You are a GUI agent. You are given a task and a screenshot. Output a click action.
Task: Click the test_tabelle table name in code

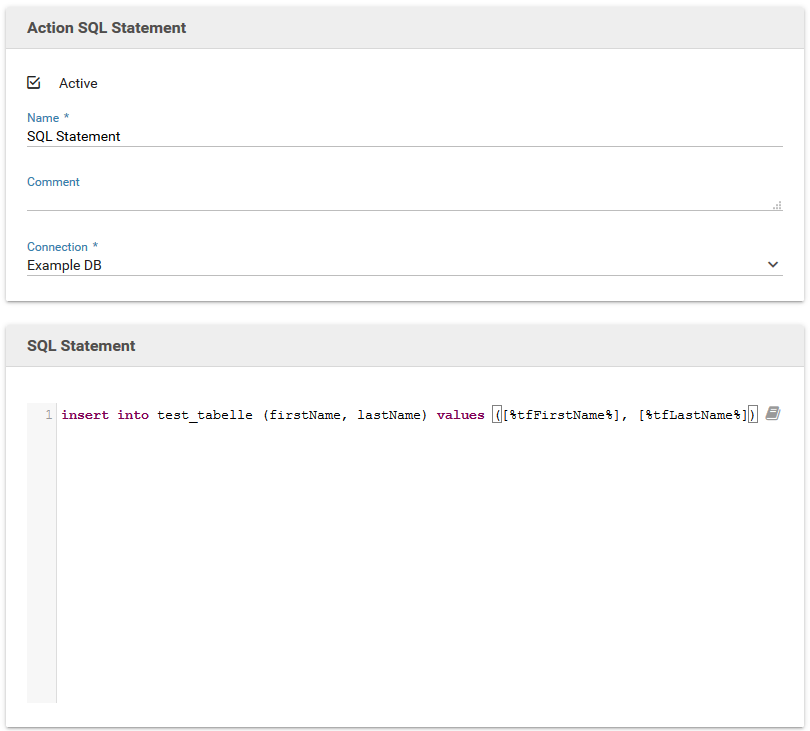(x=205, y=415)
